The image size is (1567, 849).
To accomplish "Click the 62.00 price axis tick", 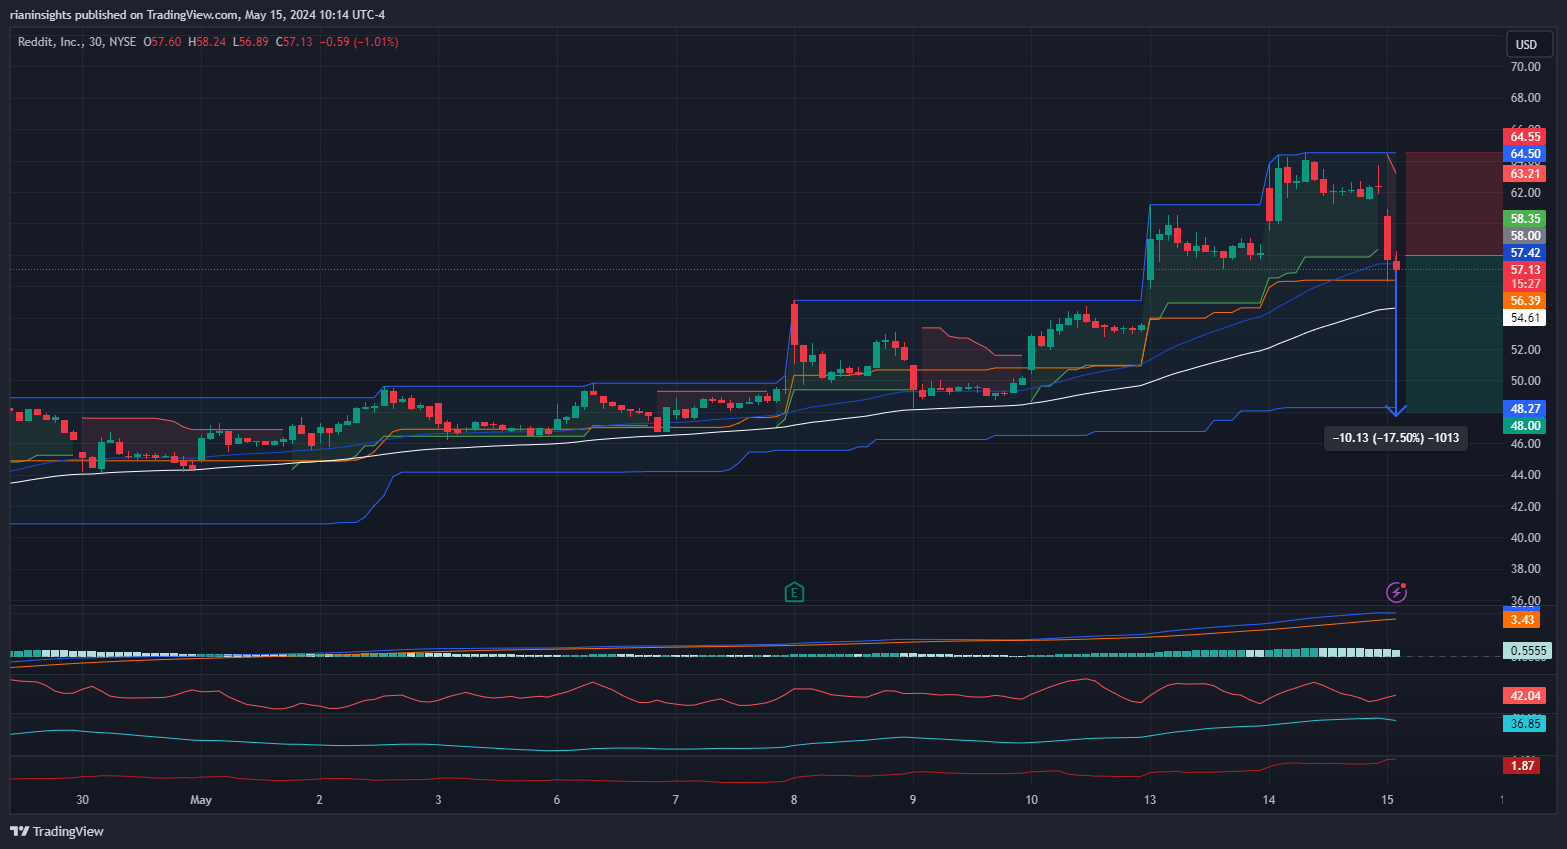I will pos(1525,193).
